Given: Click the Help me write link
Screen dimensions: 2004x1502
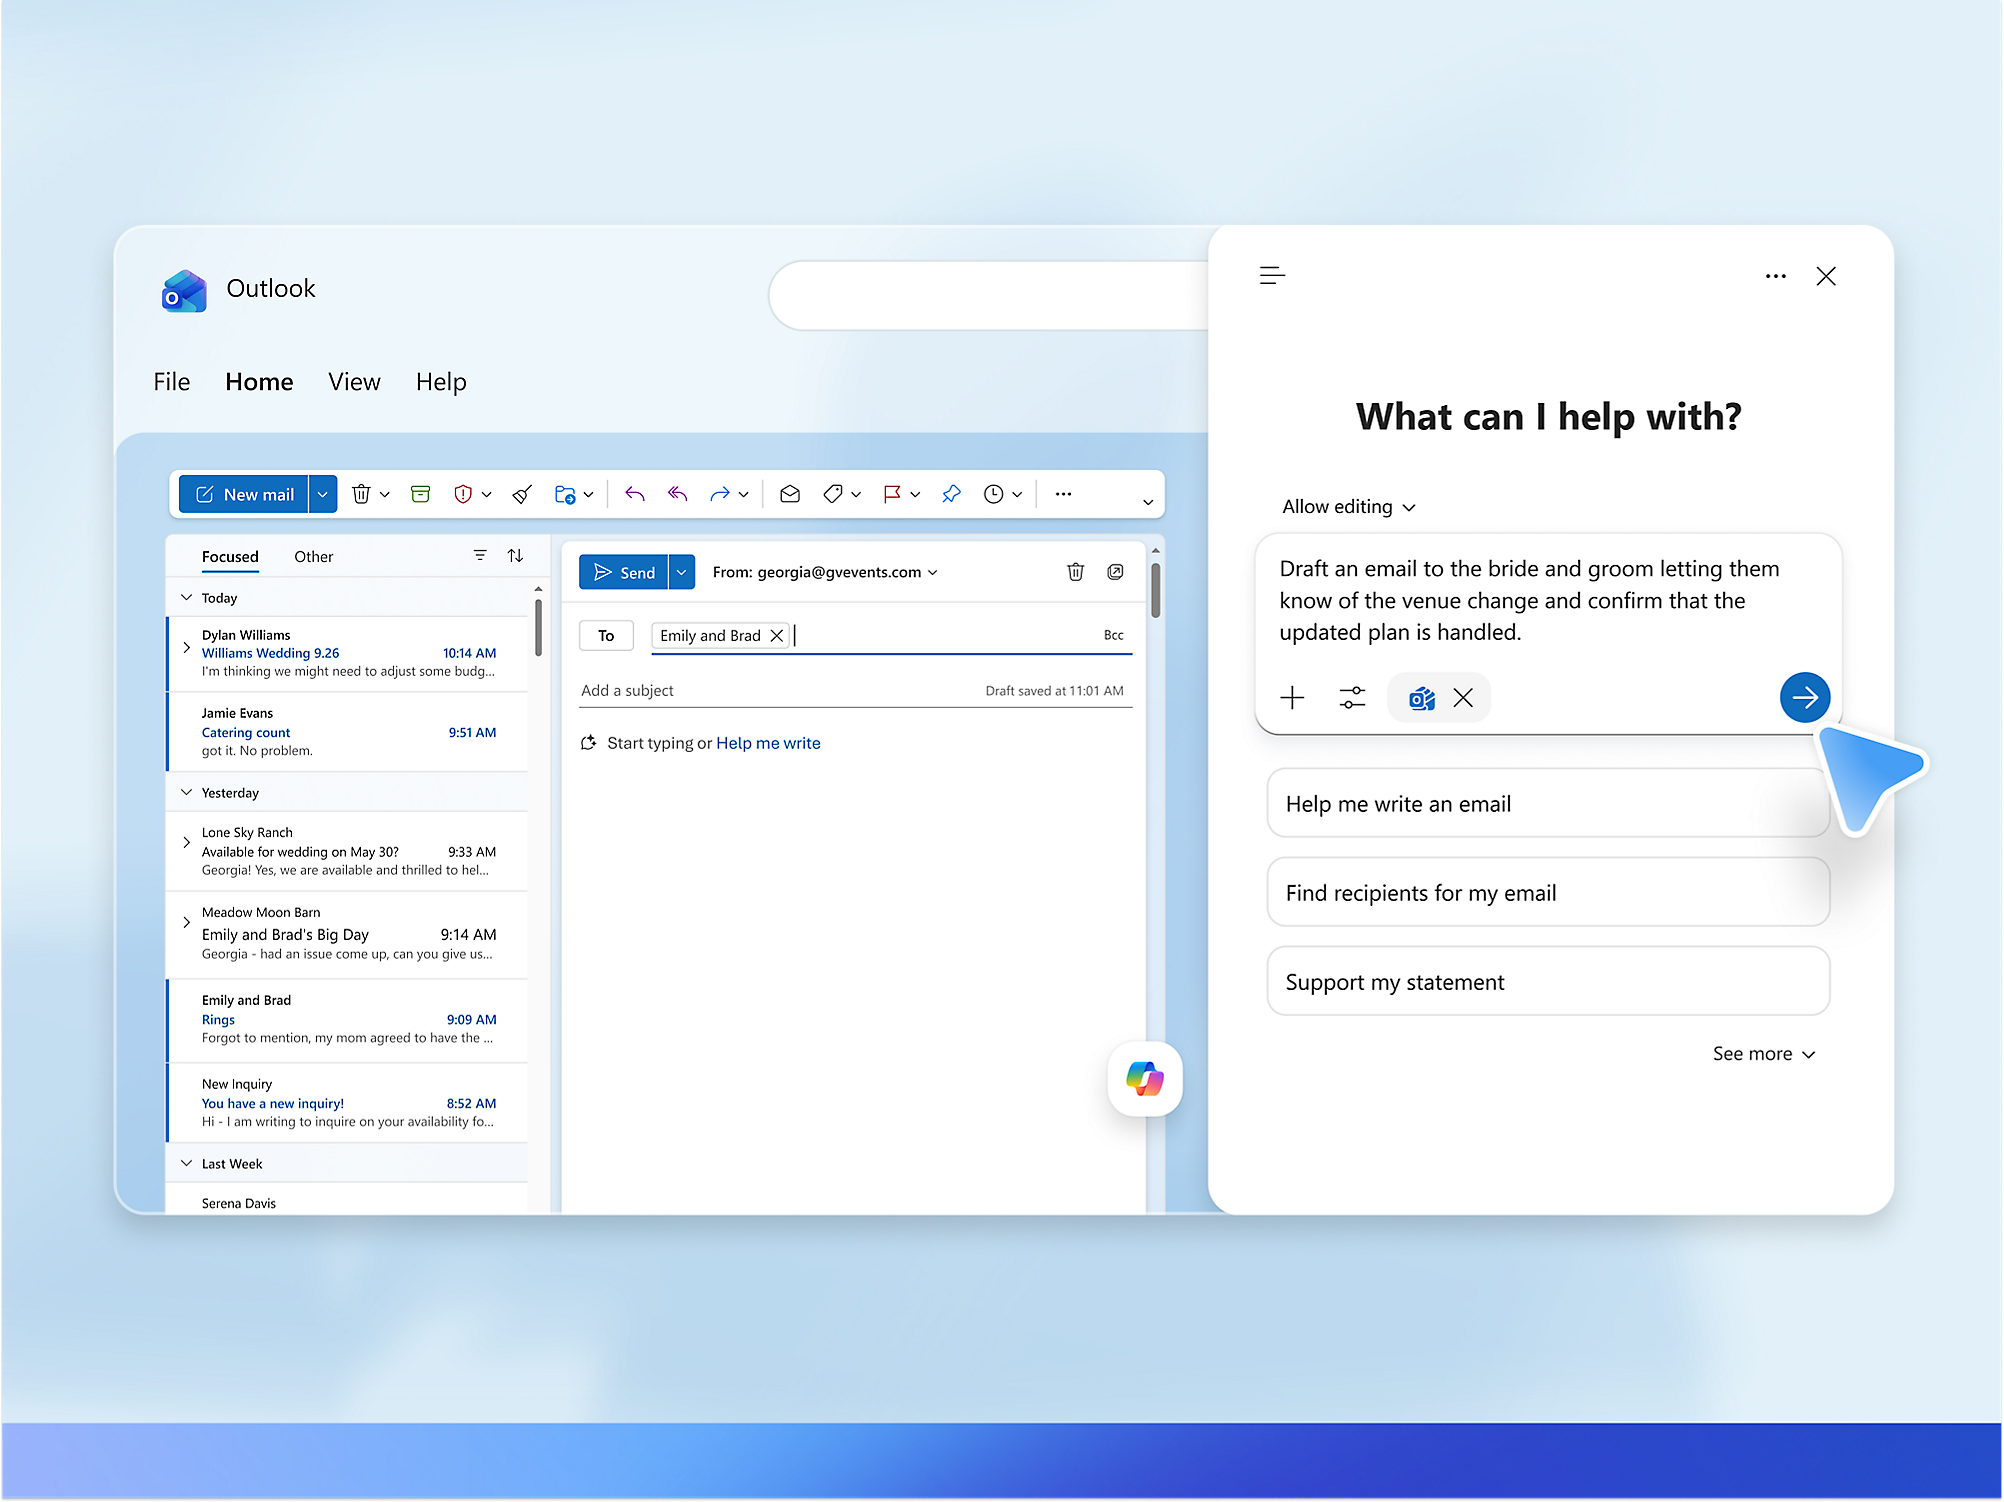Looking at the screenshot, I should tap(768, 743).
